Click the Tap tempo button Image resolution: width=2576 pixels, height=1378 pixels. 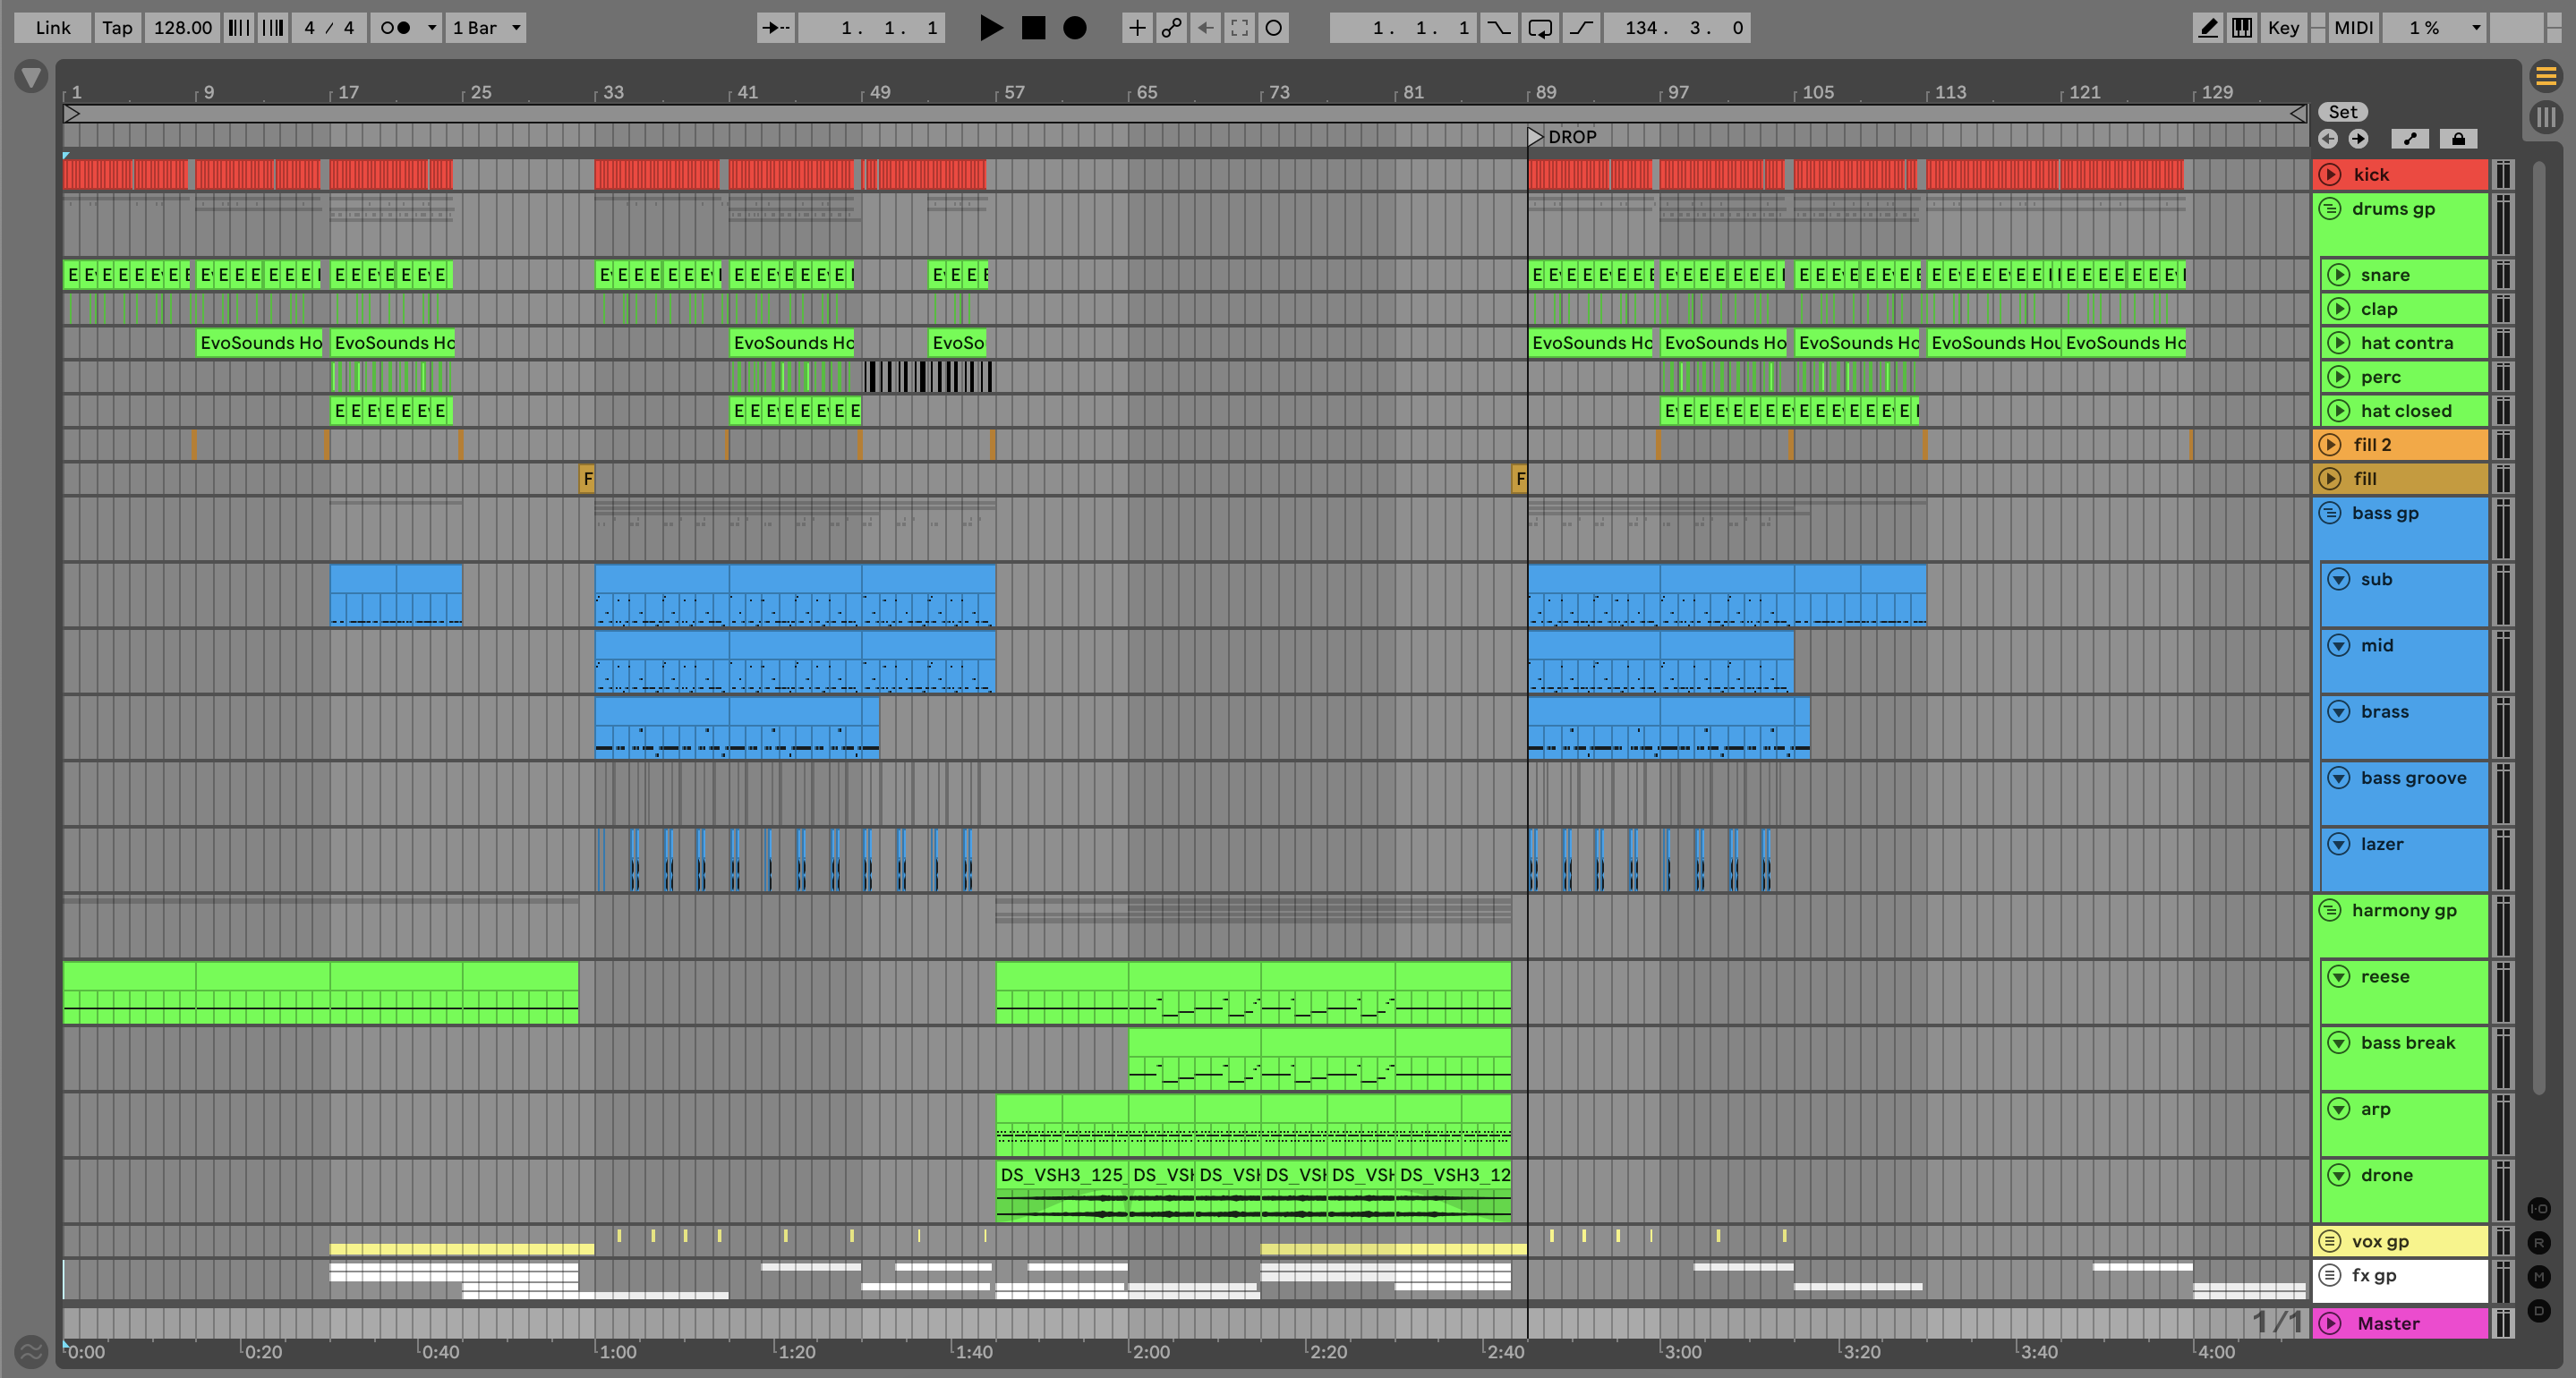click(117, 28)
